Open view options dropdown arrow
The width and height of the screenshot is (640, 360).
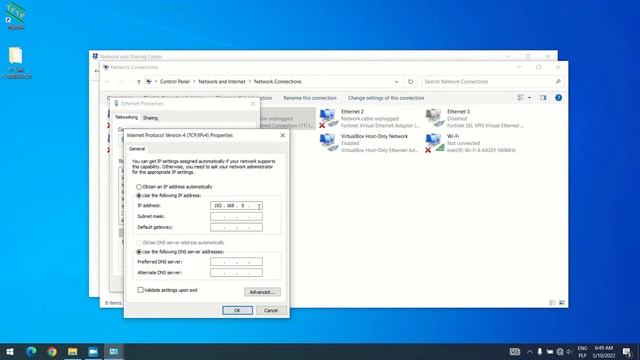tap(529, 98)
